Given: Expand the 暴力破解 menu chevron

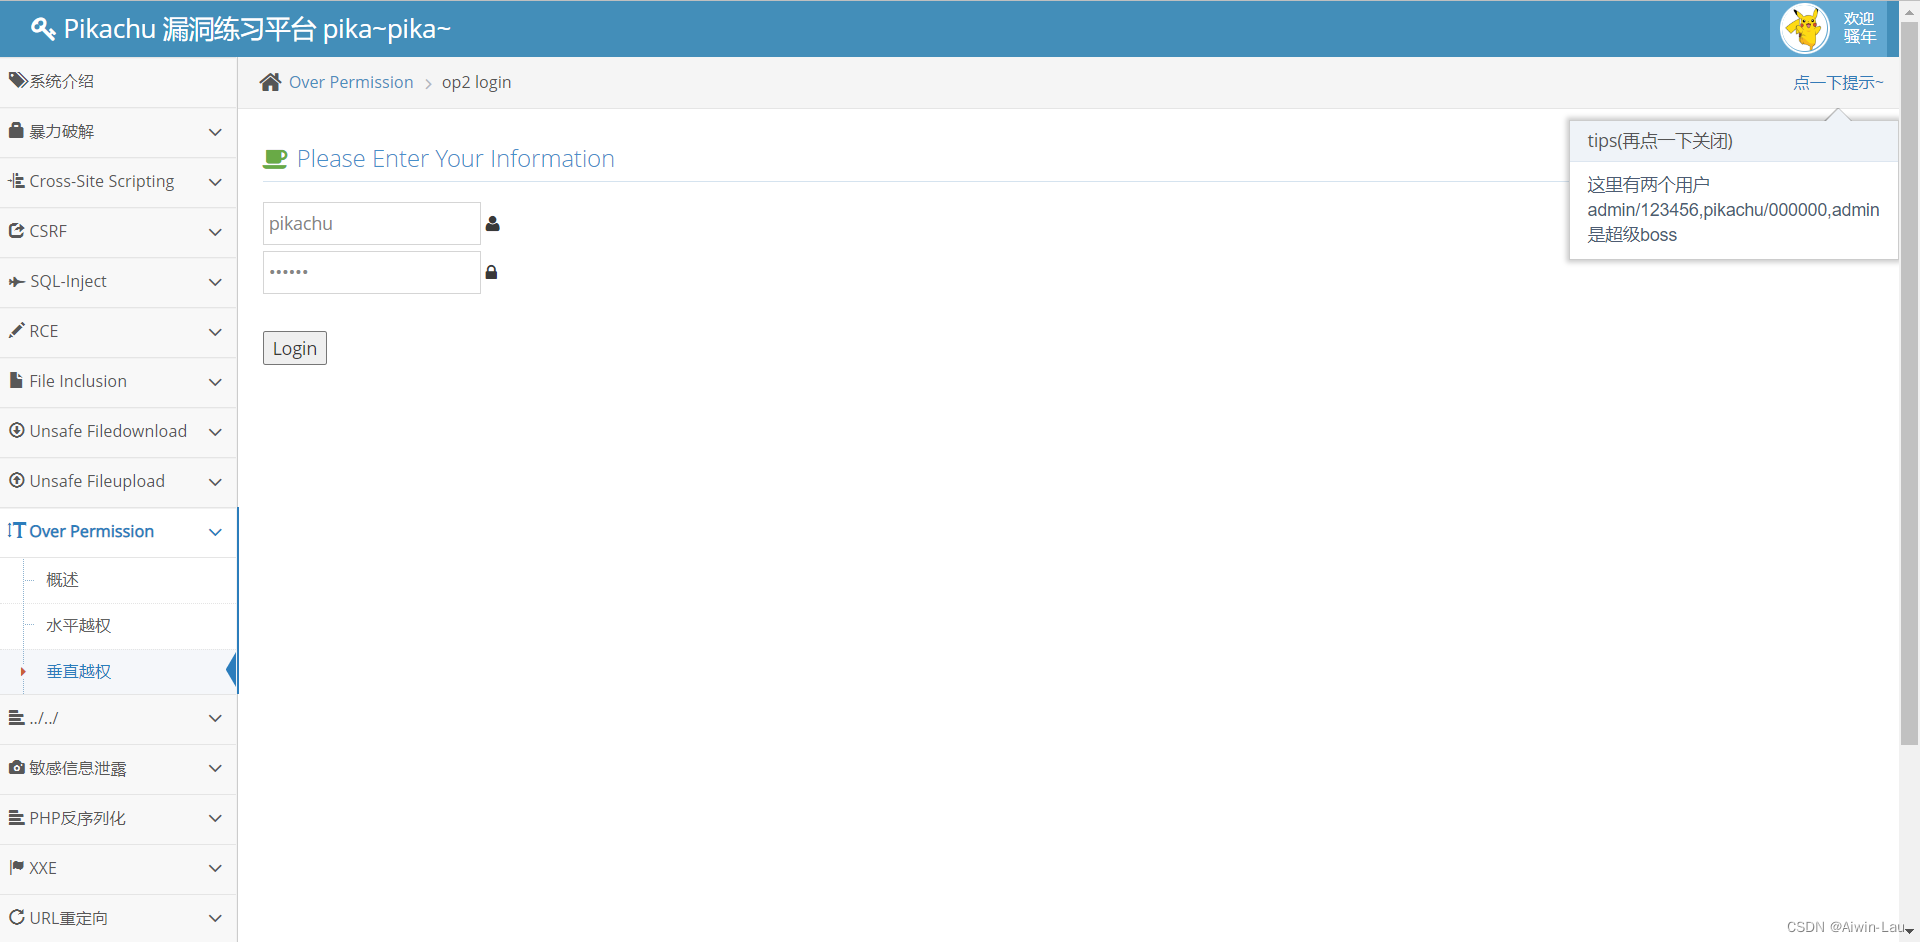Looking at the screenshot, I should pyautogui.click(x=215, y=132).
